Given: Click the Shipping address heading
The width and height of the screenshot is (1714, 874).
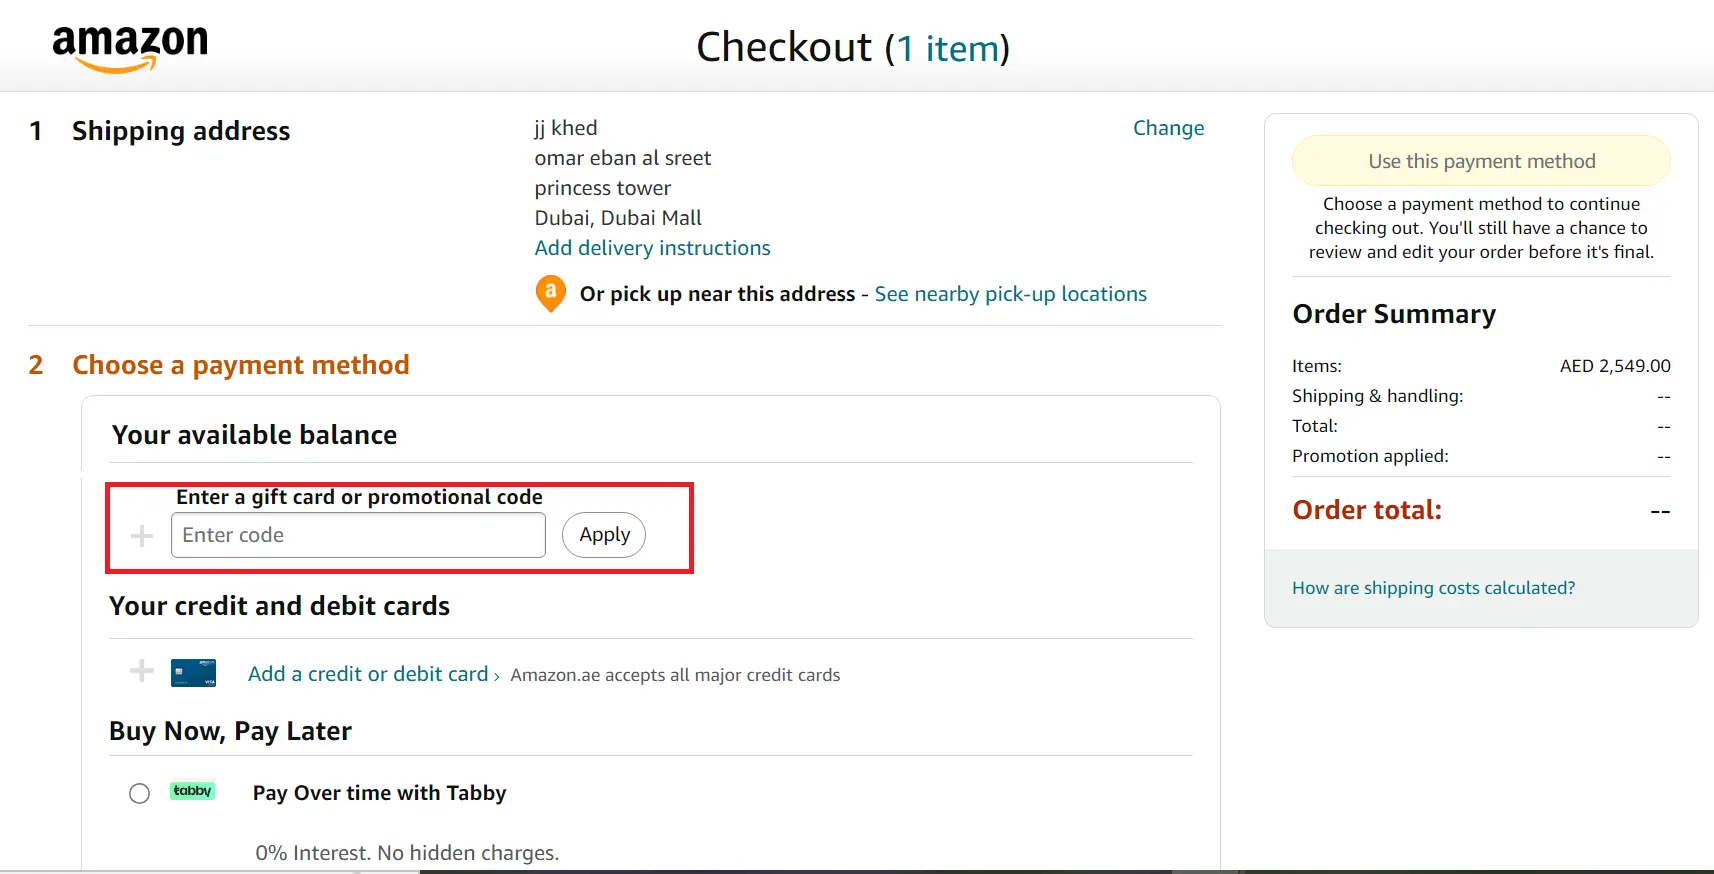Looking at the screenshot, I should (181, 131).
